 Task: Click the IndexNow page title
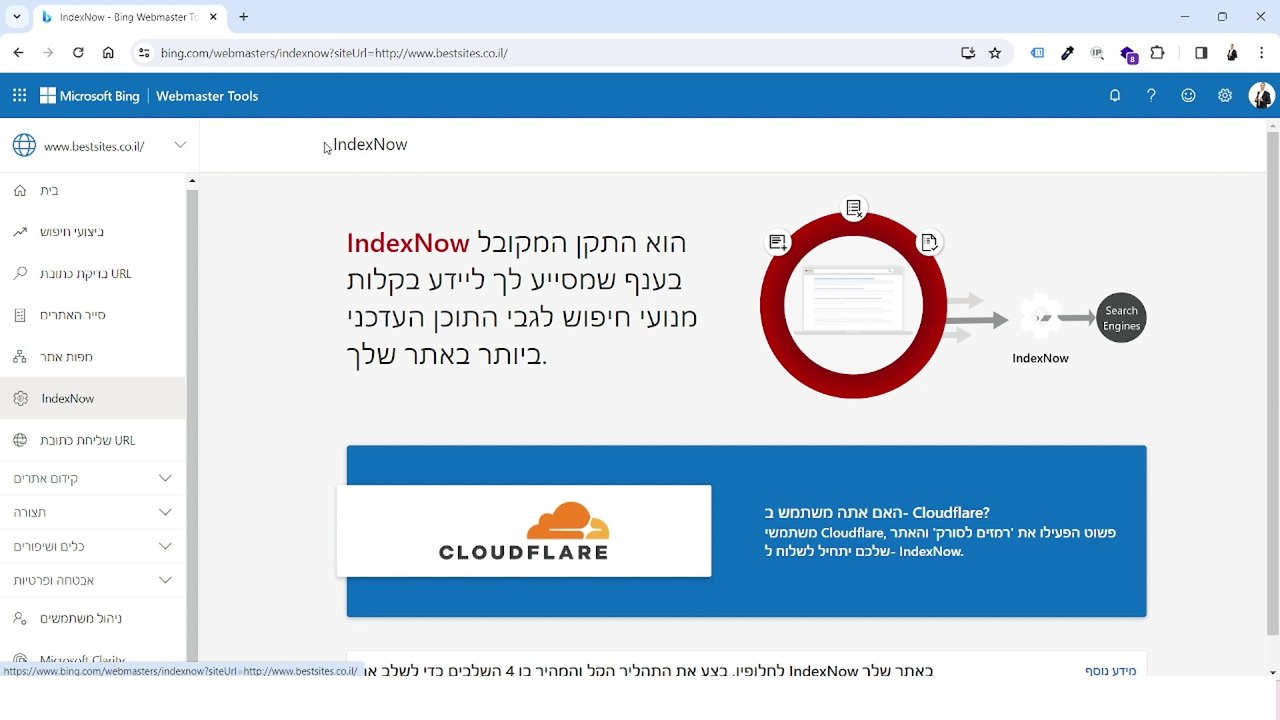[370, 145]
